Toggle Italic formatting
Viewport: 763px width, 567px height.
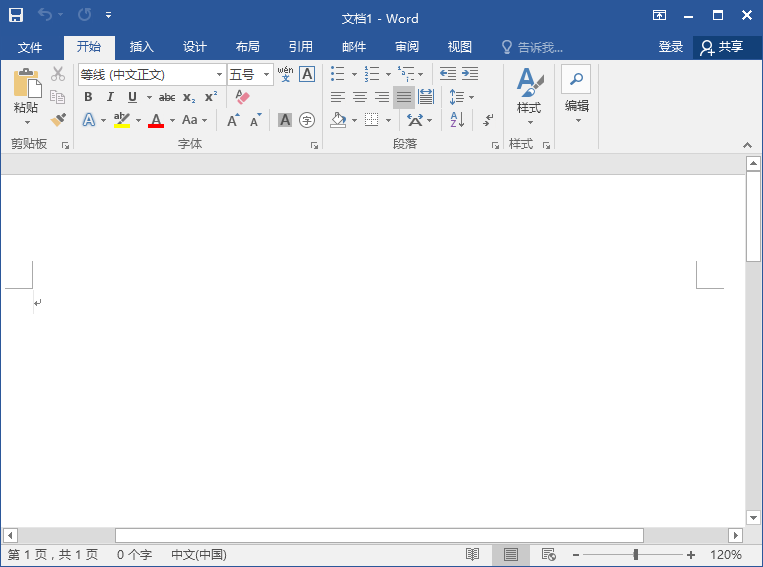pyautogui.click(x=110, y=97)
